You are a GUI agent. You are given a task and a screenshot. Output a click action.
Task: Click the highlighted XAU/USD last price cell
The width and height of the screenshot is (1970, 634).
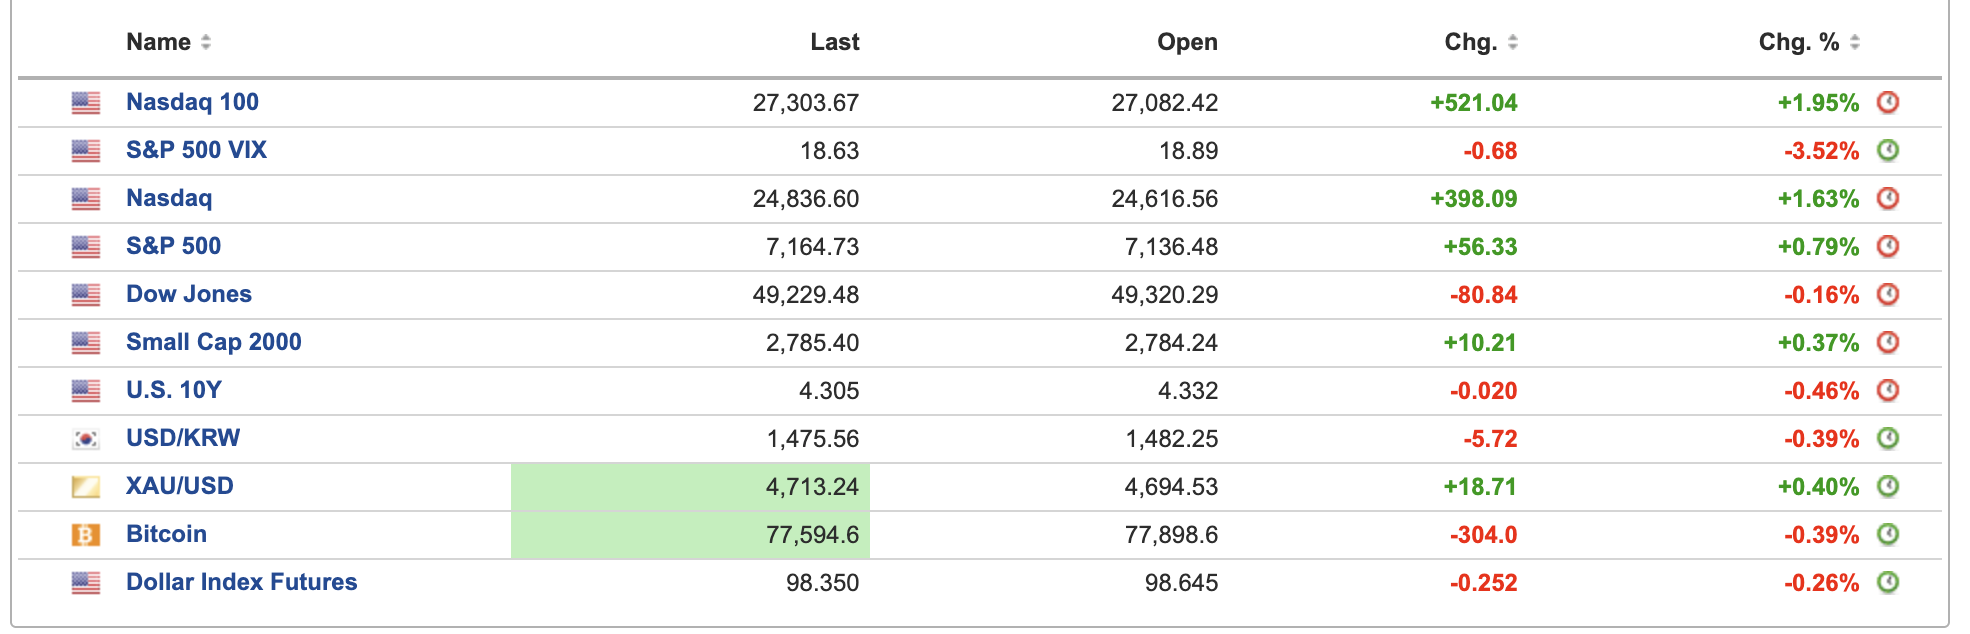[690, 487]
